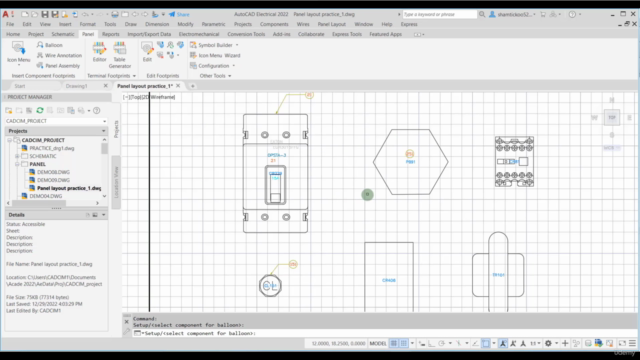Open the Components menu
640x360 pixels.
[274, 24]
